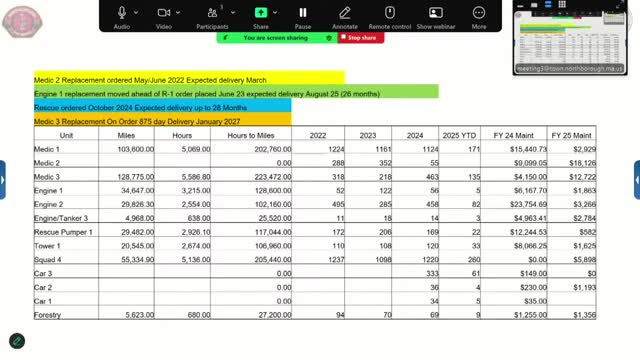Click the 'You are screen sharing' banner
Screen dimensions: 640x360
276,38
